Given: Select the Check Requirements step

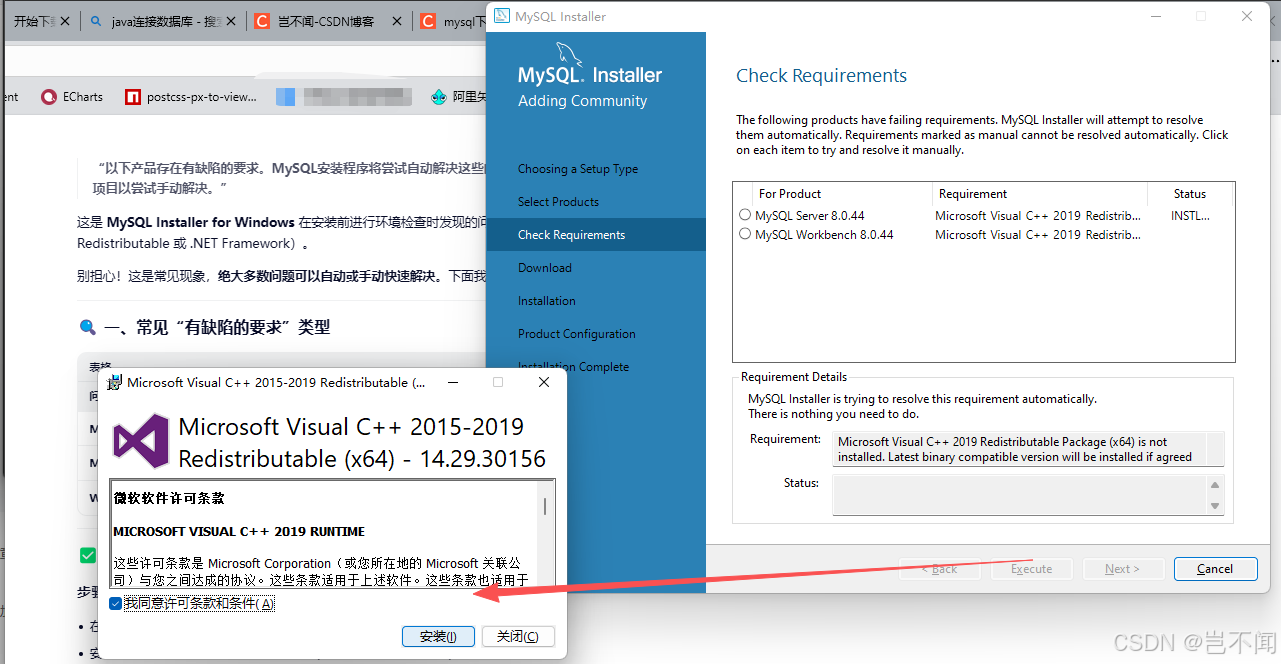Looking at the screenshot, I should 596,235.
